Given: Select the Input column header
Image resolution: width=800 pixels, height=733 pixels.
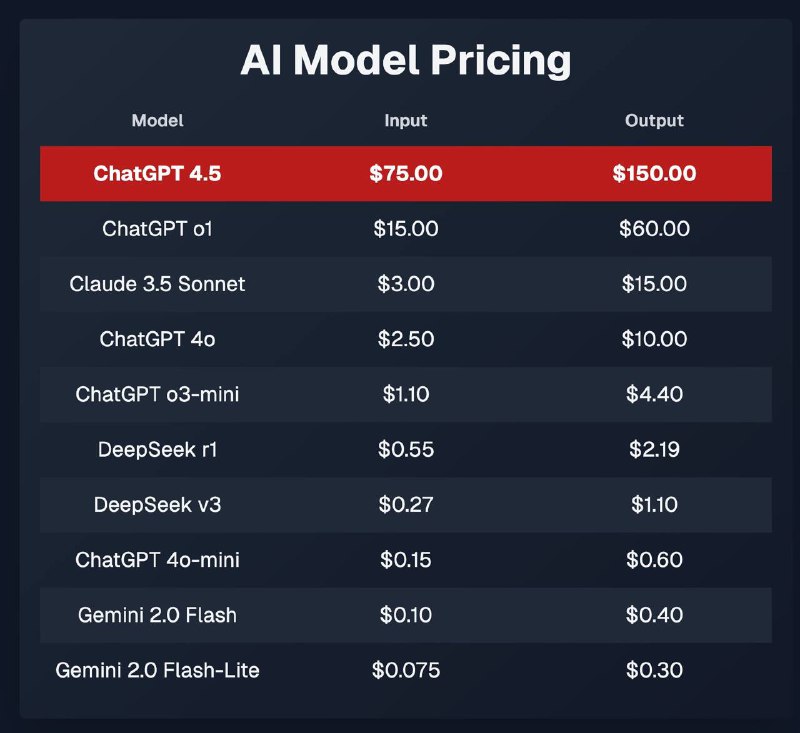Looking at the screenshot, I should click(406, 121).
